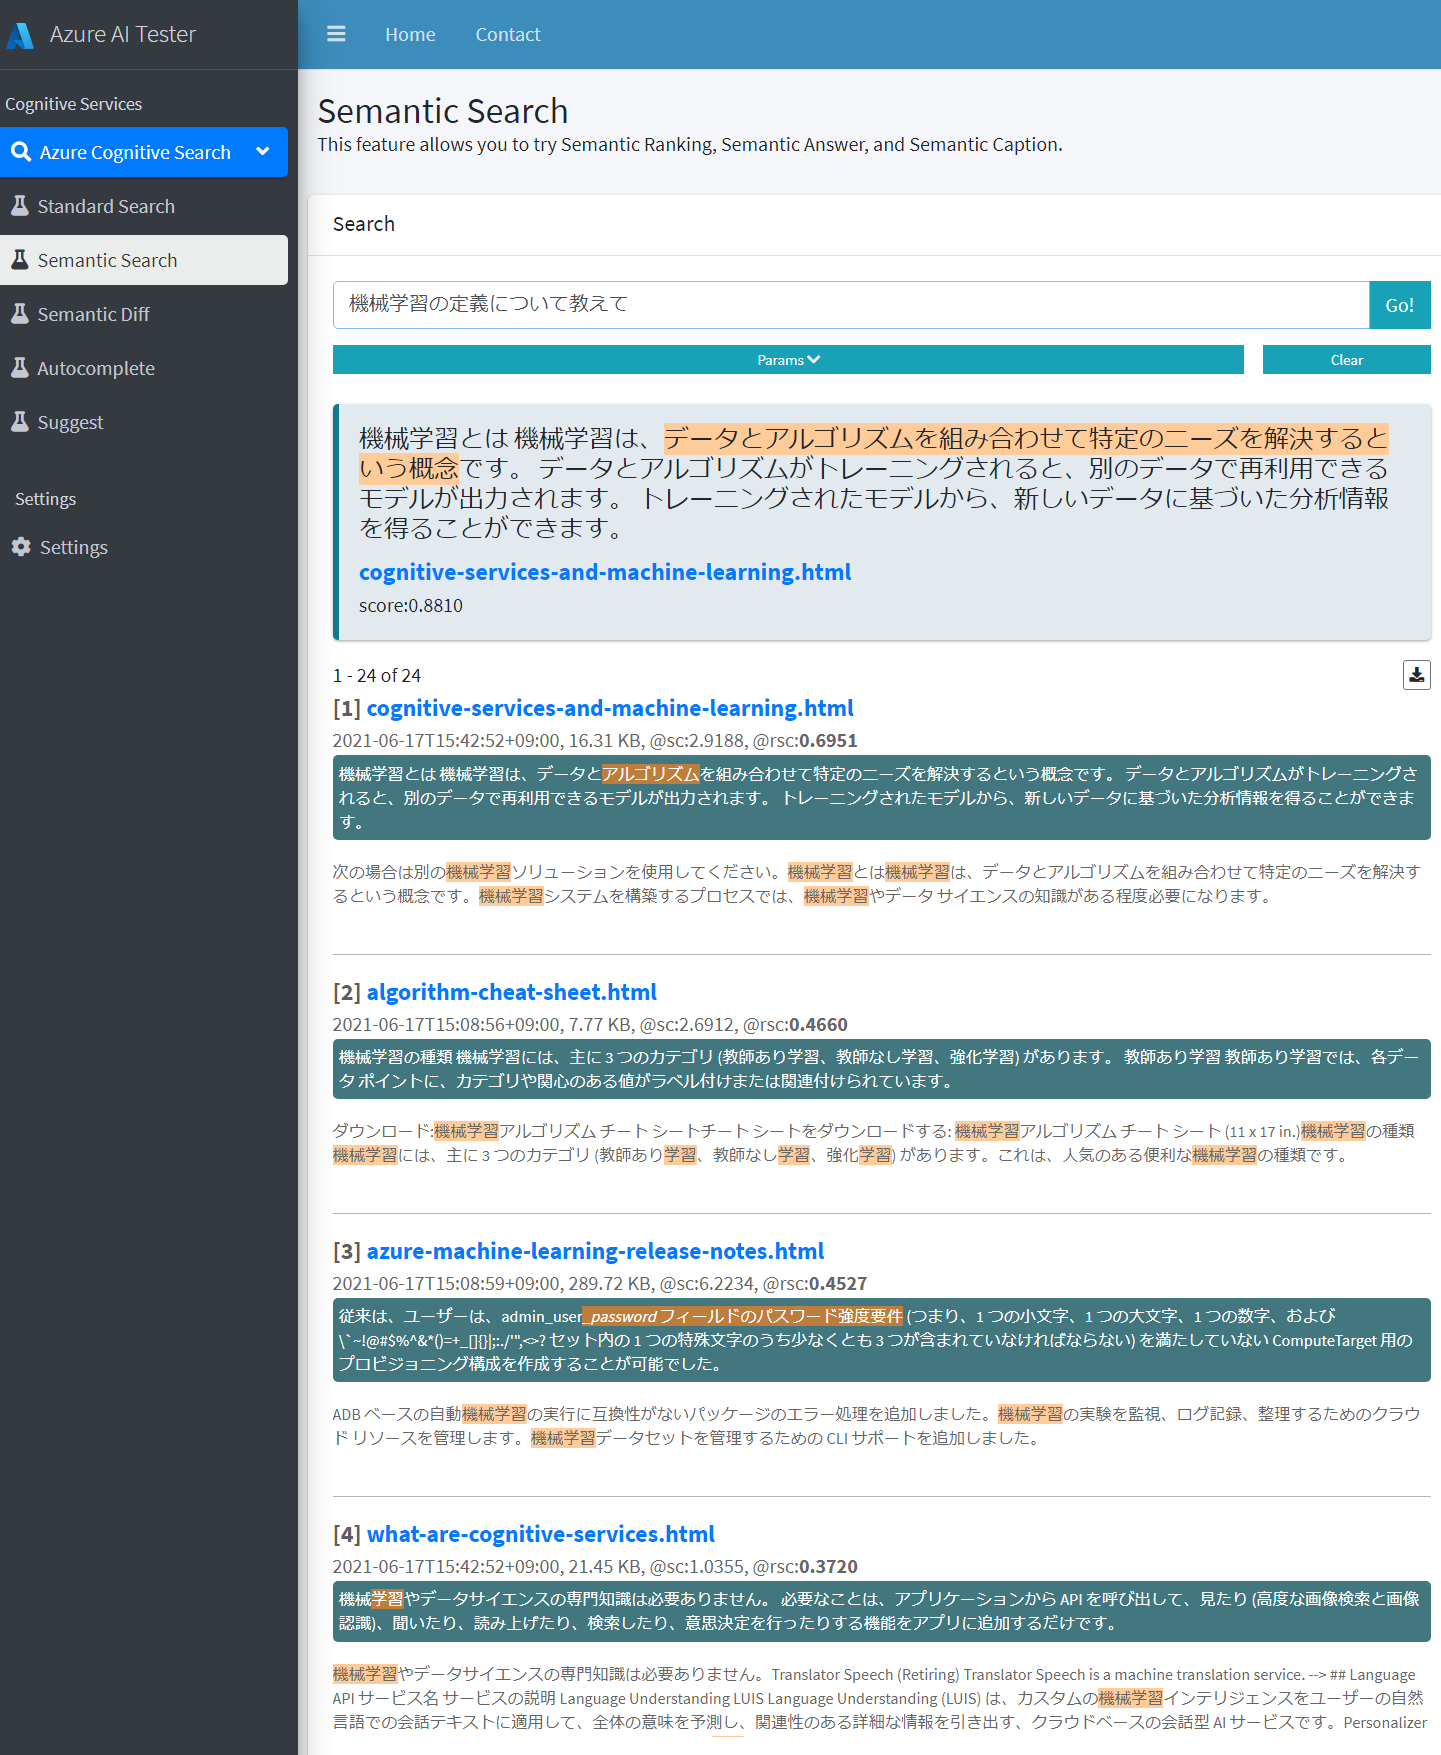Click the gear icon beside Settings
1441x1755 pixels.
[x=21, y=547]
